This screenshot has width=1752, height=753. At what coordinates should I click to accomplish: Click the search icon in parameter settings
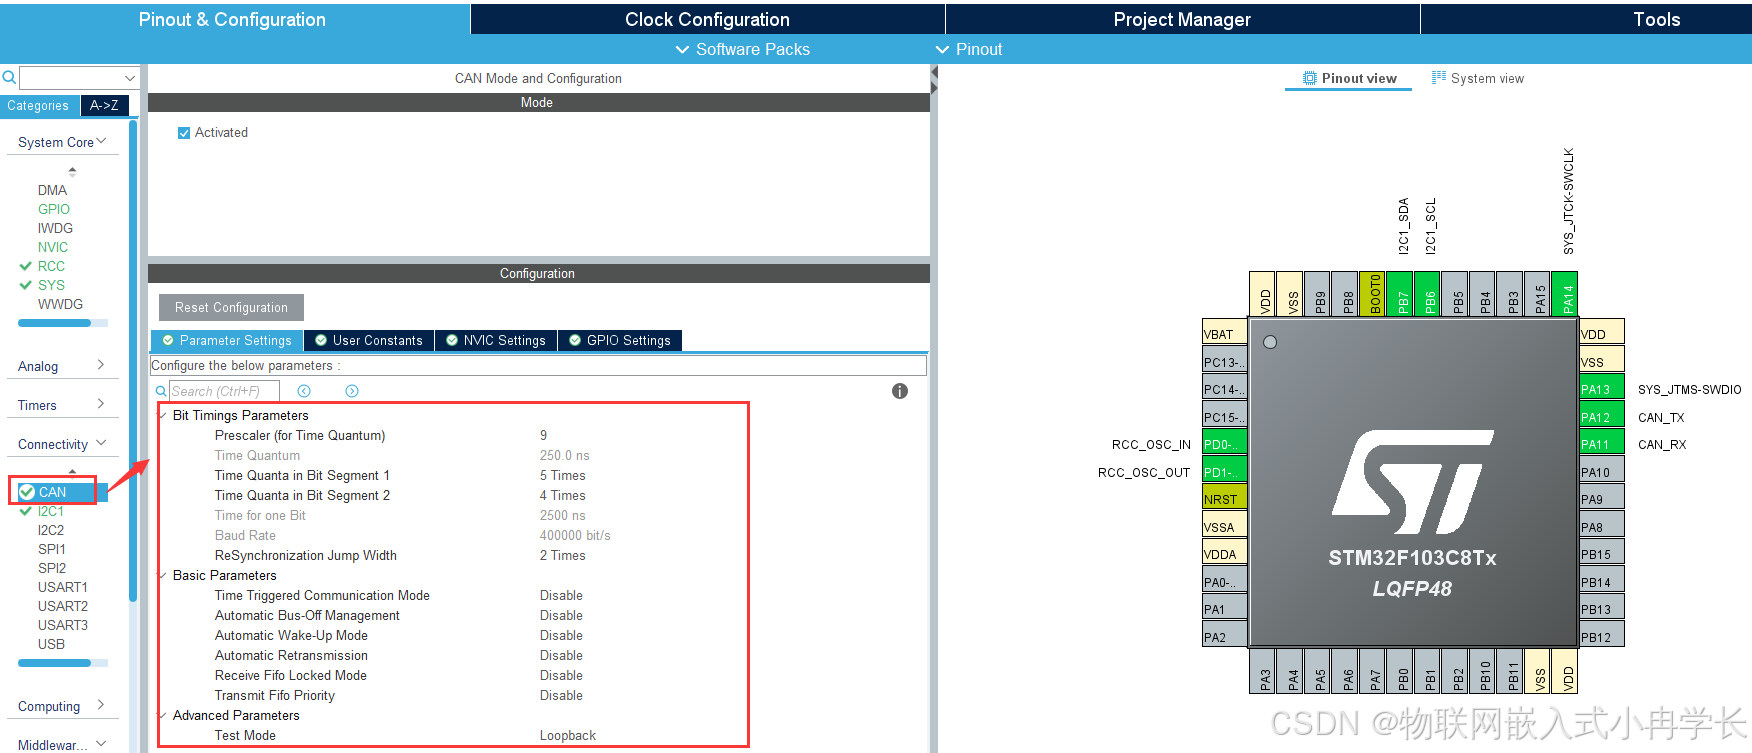click(x=161, y=391)
